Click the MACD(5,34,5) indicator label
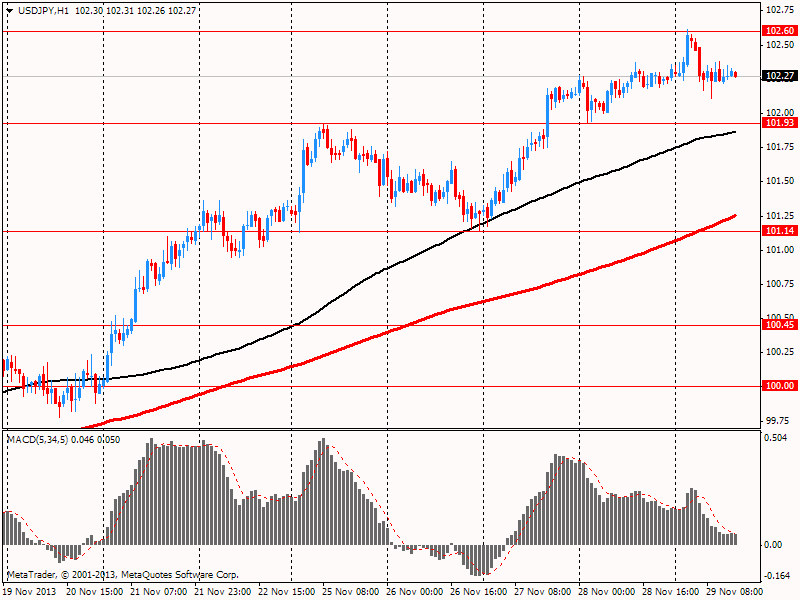This screenshot has height=600, width=800. click(x=37, y=439)
